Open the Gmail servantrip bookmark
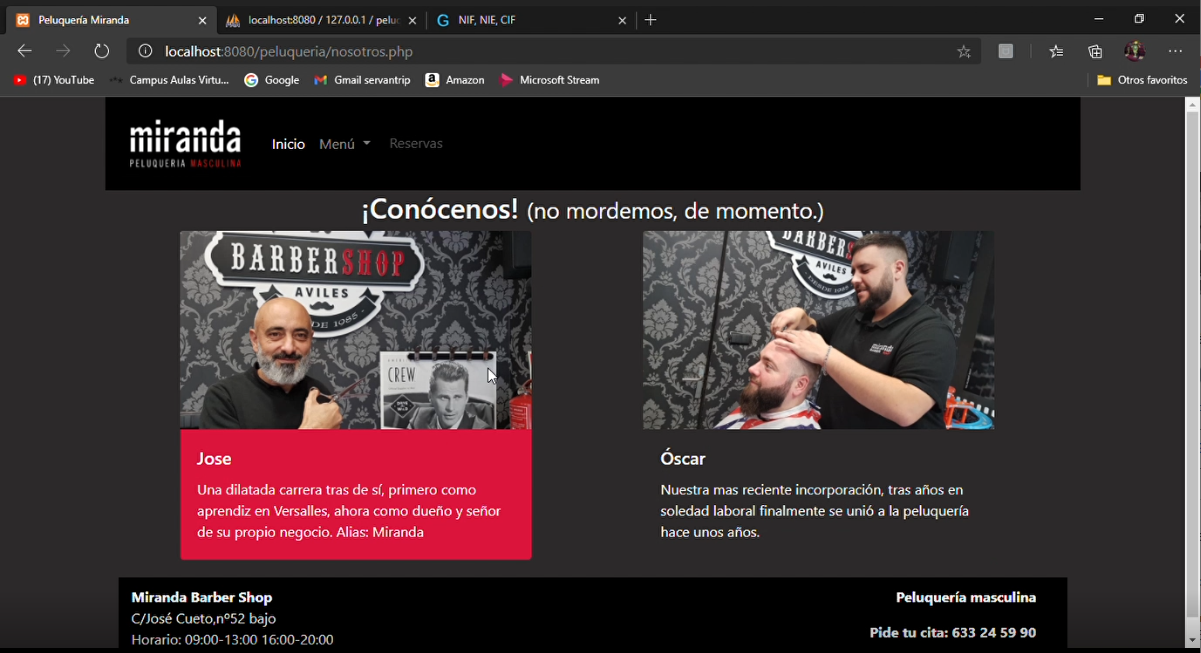The width and height of the screenshot is (1201, 653). (x=362, y=80)
